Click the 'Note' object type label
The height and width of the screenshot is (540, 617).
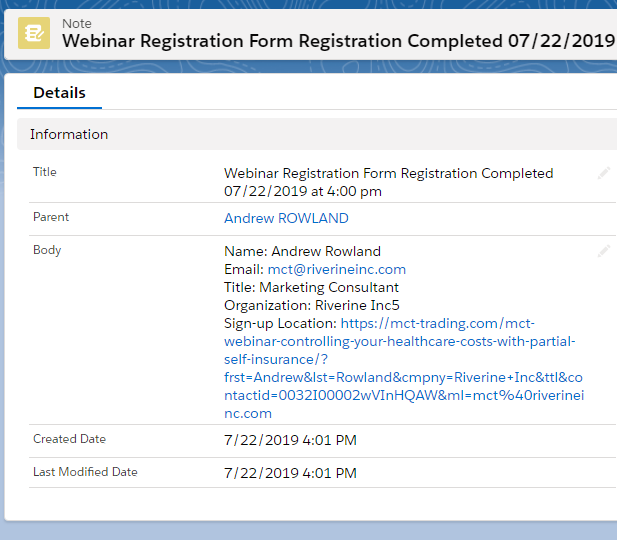point(77,24)
